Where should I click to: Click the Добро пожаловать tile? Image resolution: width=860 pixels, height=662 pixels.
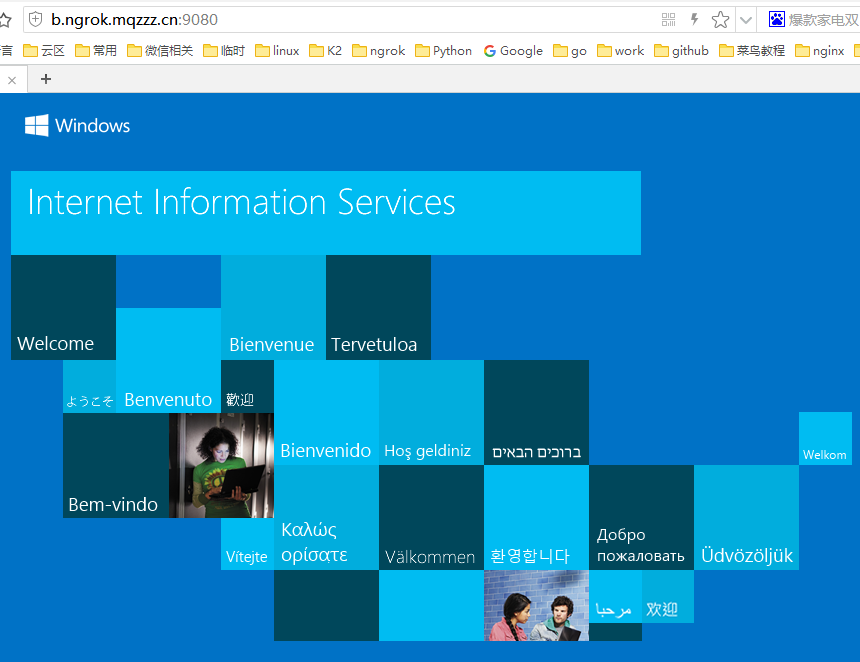pyautogui.click(x=641, y=518)
